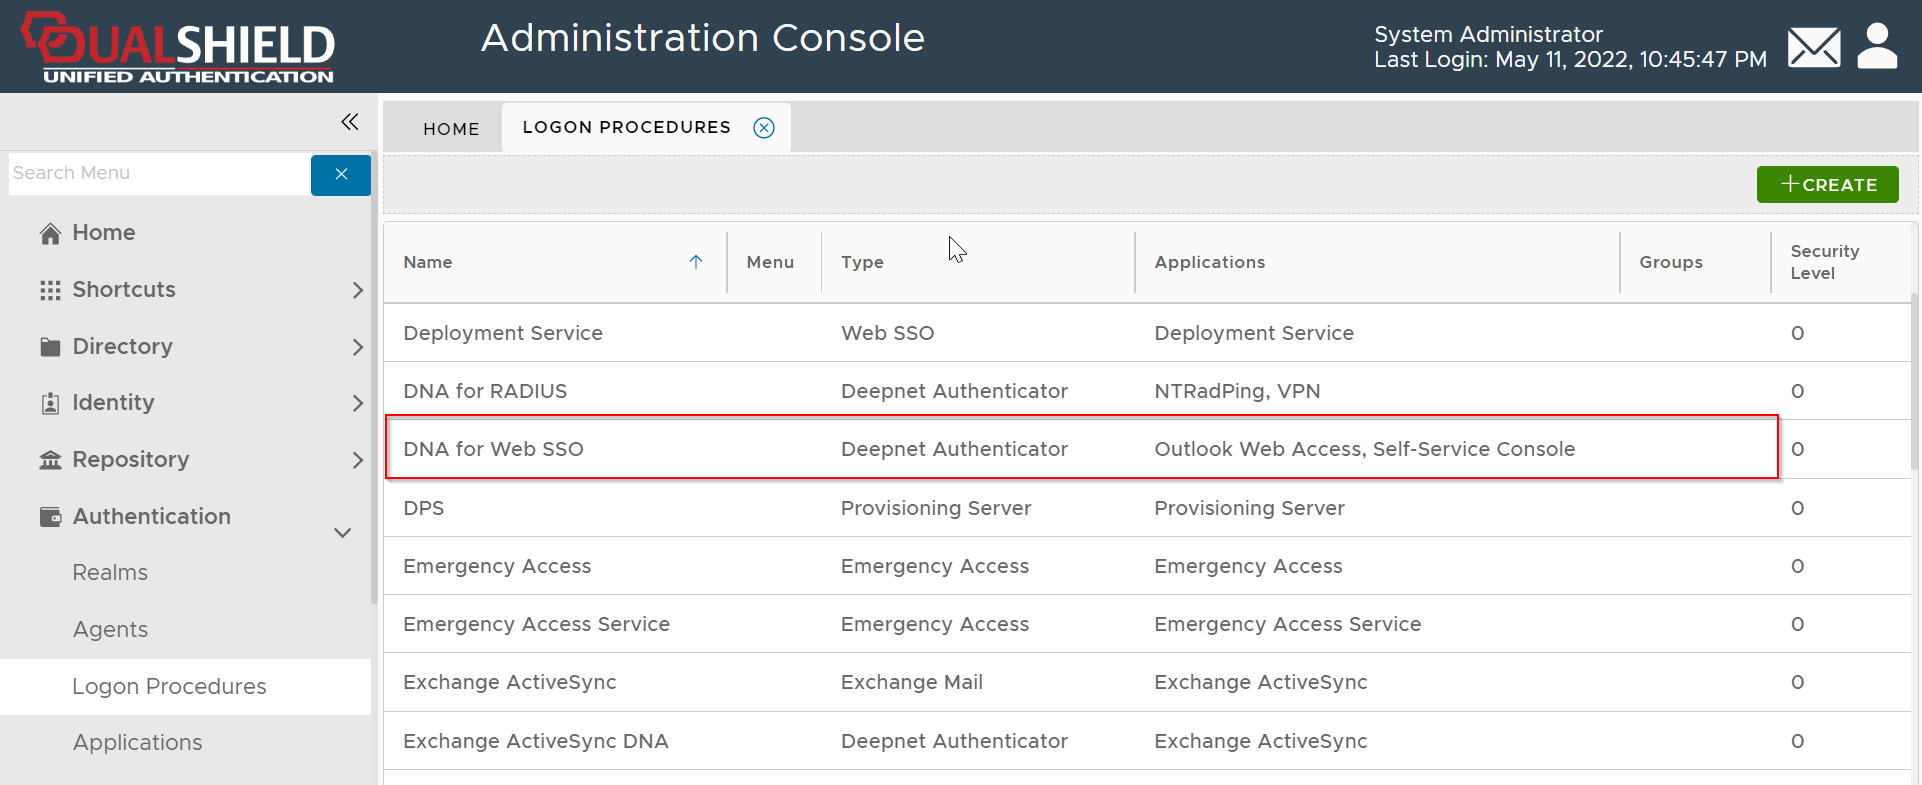1922x785 pixels.
Task: Click the Home house icon in sidebar
Action: 50,233
